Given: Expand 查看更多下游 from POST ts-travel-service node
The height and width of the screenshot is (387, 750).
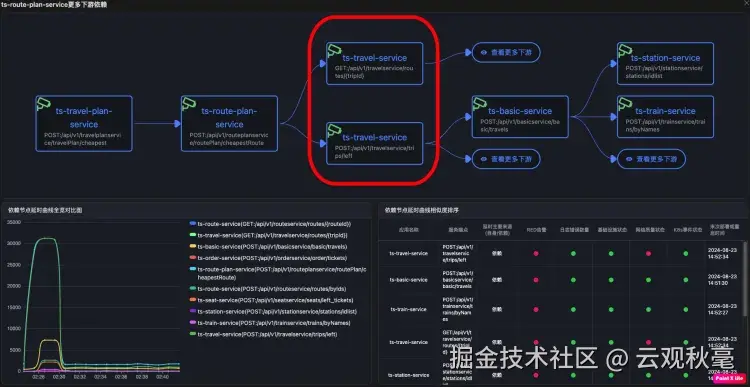Looking at the screenshot, I should [x=506, y=158].
